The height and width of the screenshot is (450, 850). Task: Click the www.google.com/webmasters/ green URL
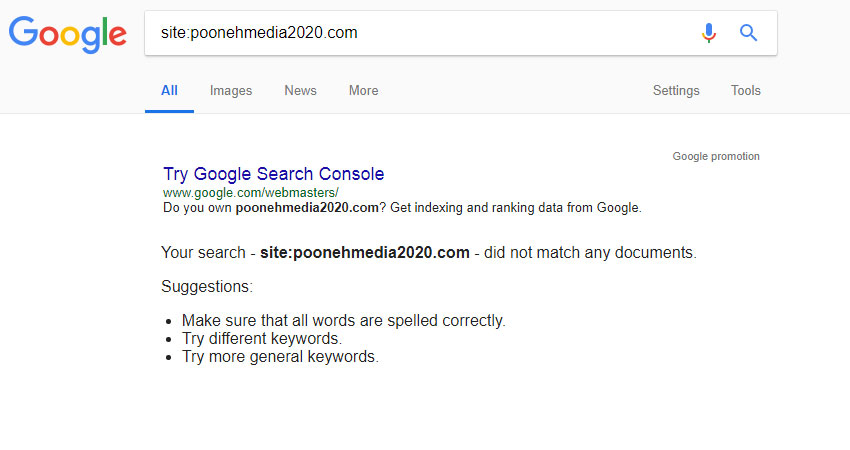(251, 192)
